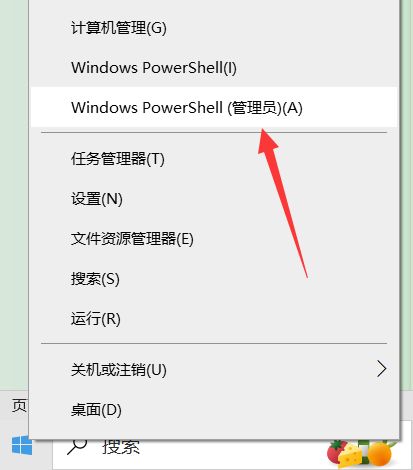Select the 搜索(S) menu entry

pos(215,279)
